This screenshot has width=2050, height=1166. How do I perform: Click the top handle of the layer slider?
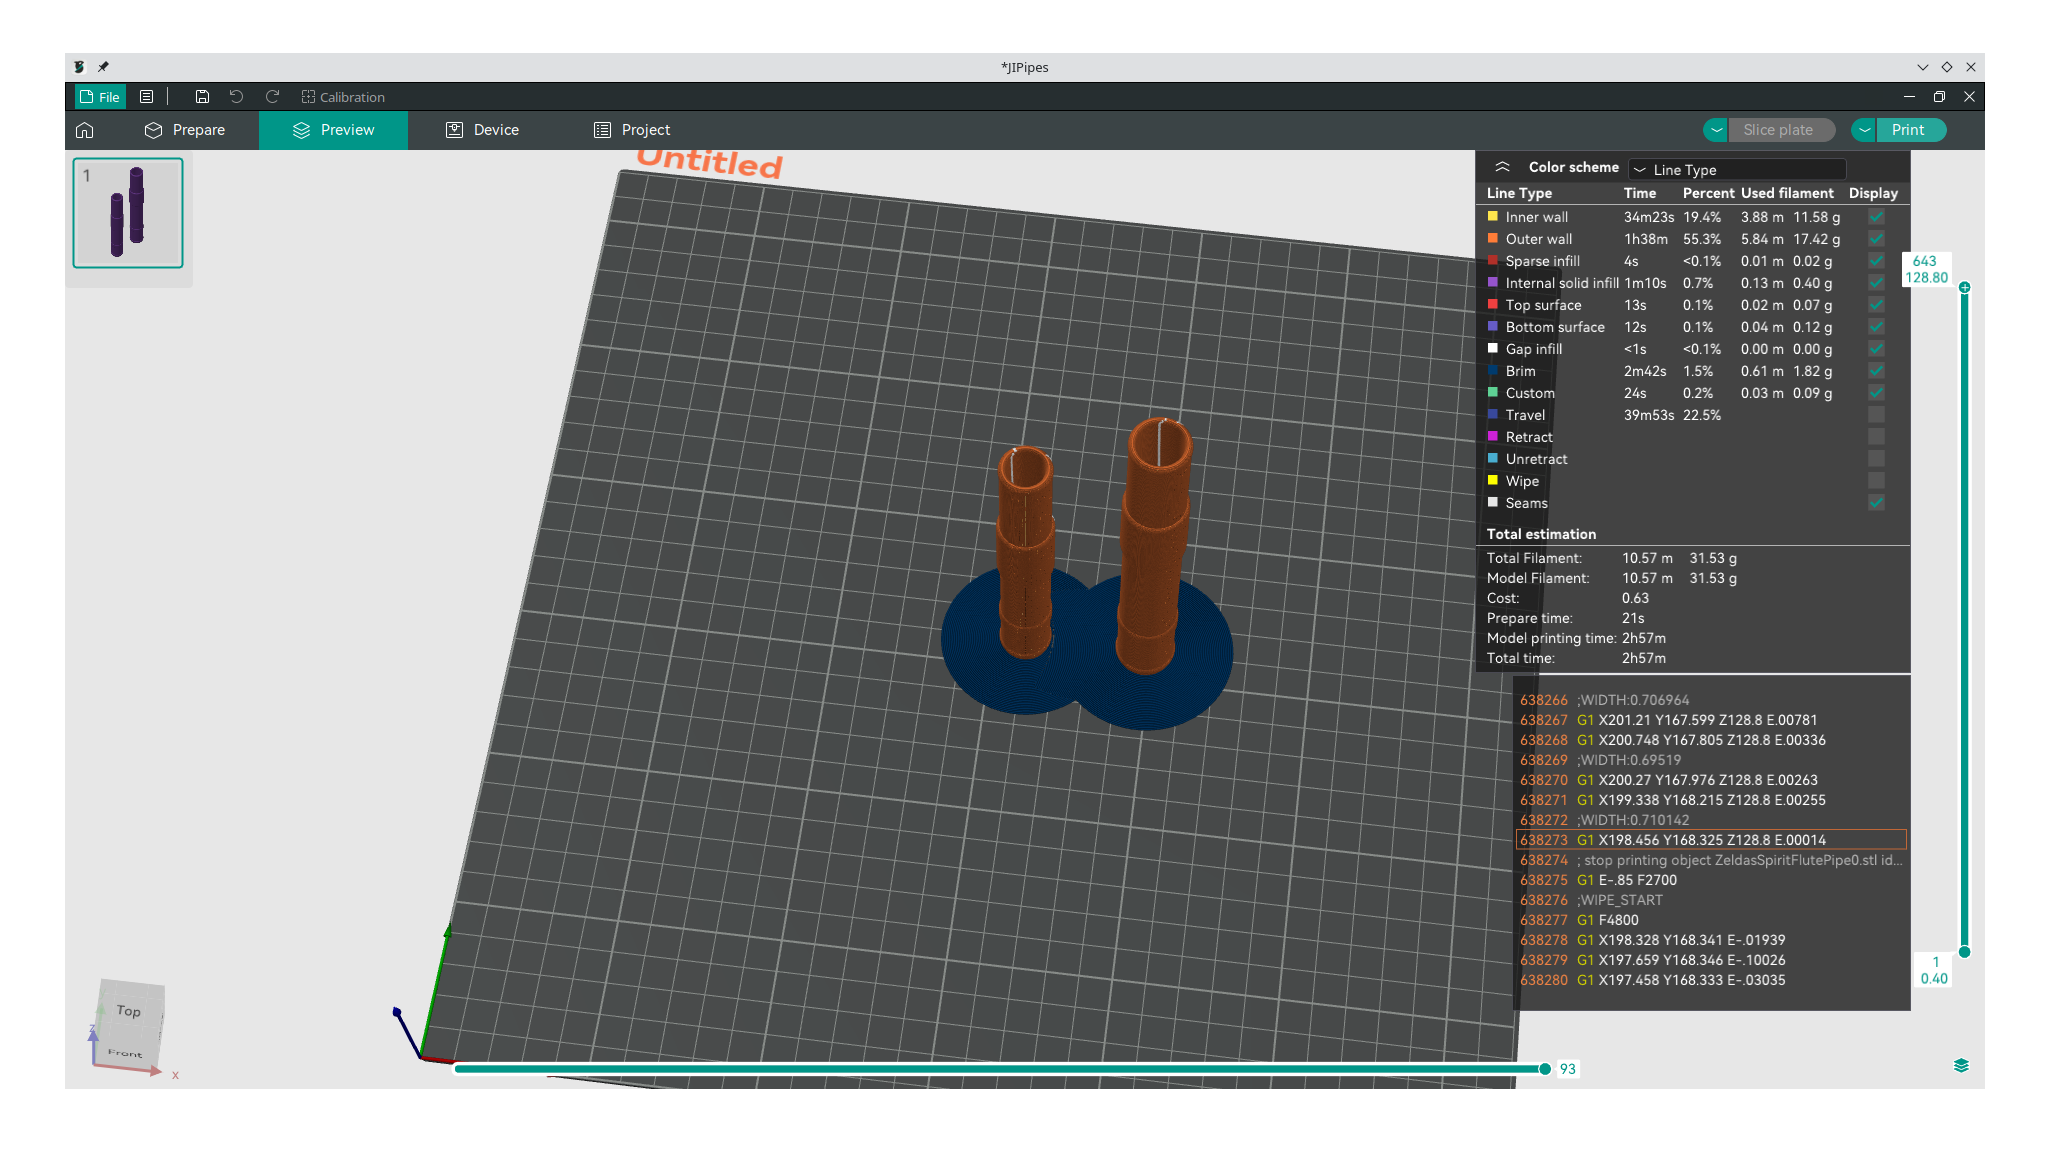click(x=1965, y=287)
